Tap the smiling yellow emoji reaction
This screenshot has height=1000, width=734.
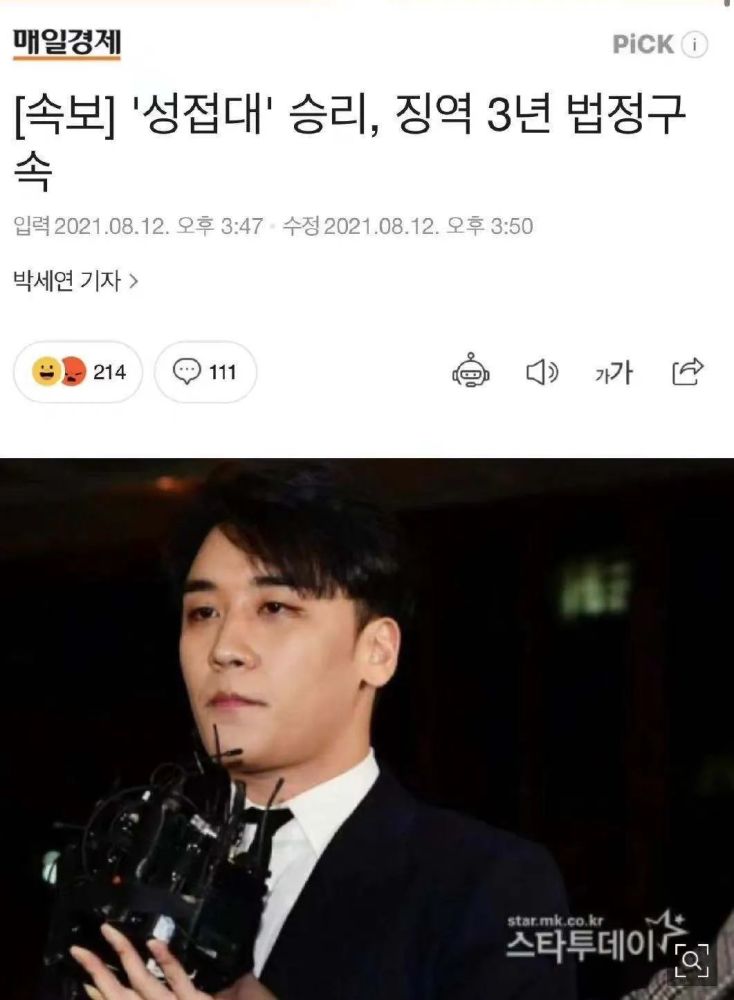pos(47,371)
